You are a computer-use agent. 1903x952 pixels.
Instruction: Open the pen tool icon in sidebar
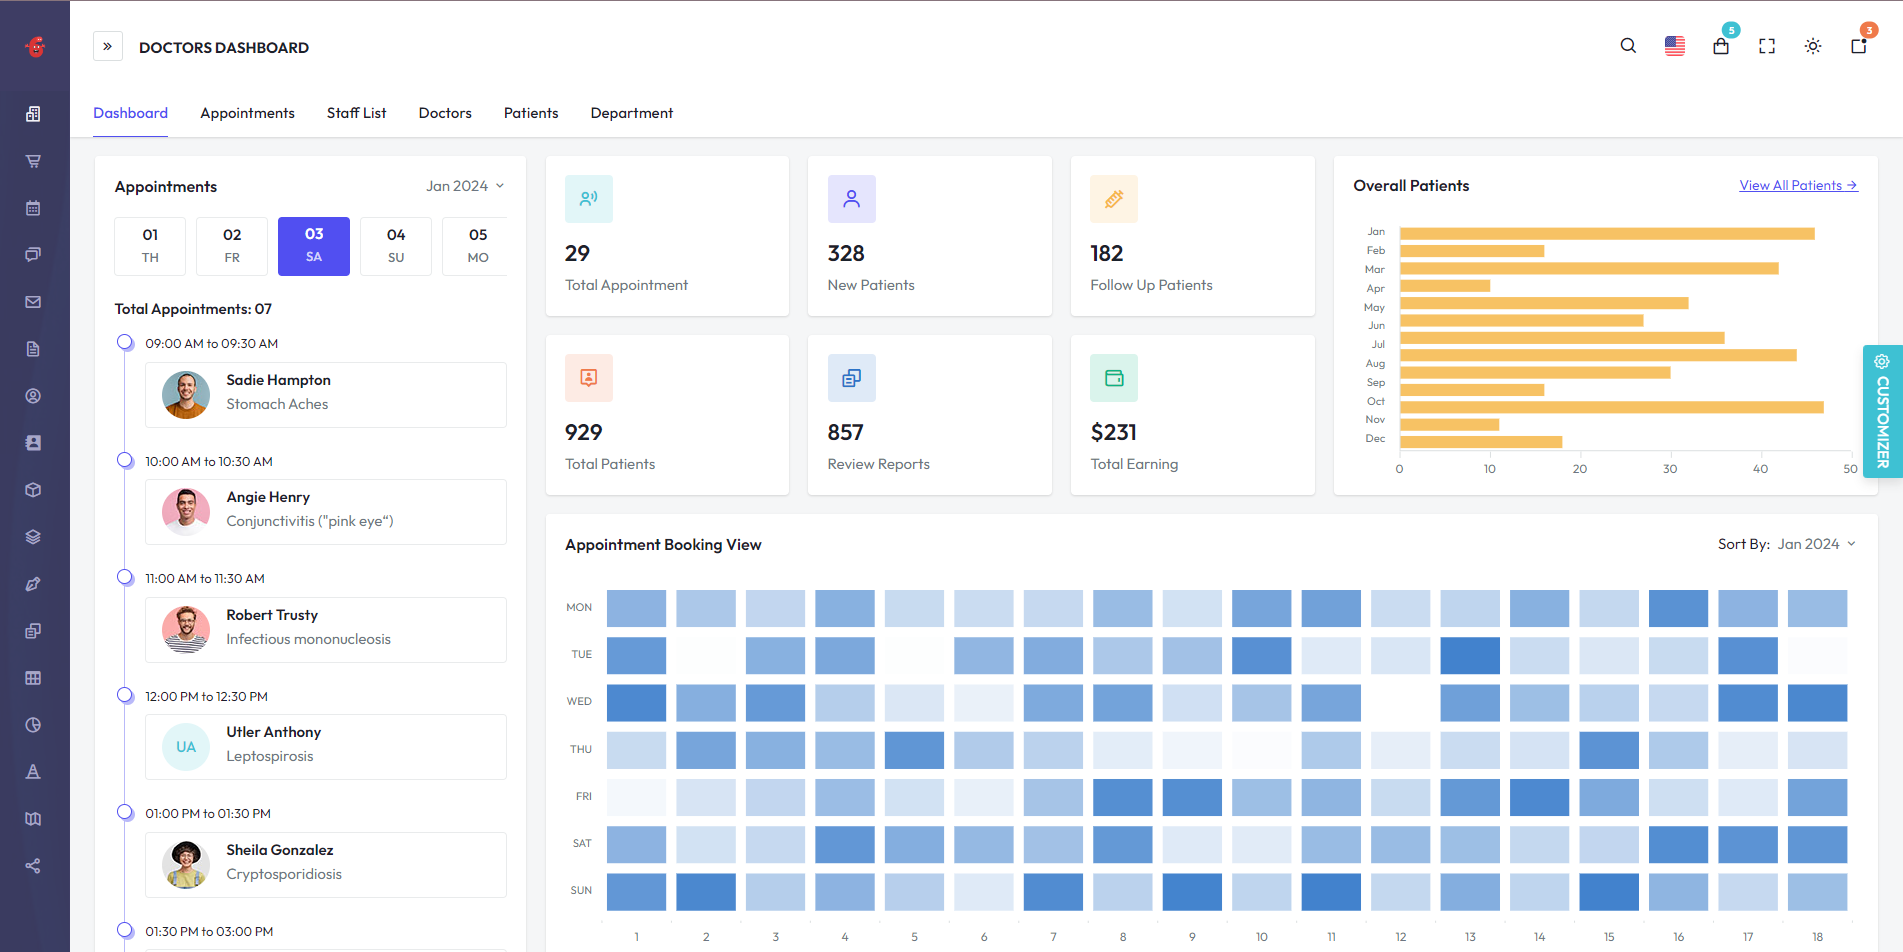point(33,584)
